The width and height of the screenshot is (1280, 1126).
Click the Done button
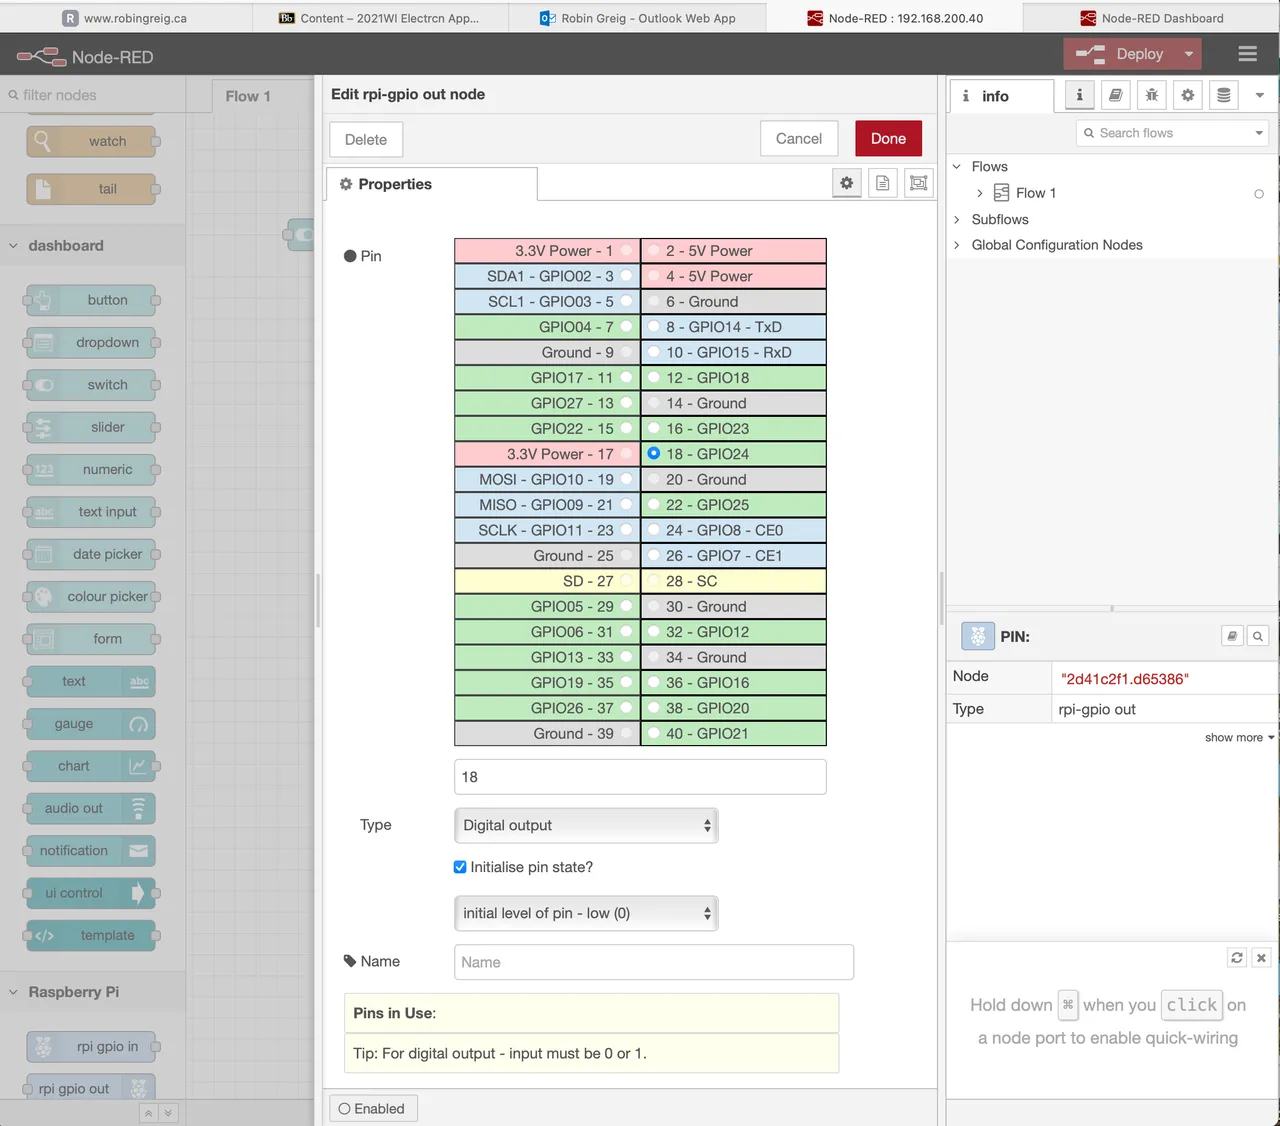tap(888, 139)
